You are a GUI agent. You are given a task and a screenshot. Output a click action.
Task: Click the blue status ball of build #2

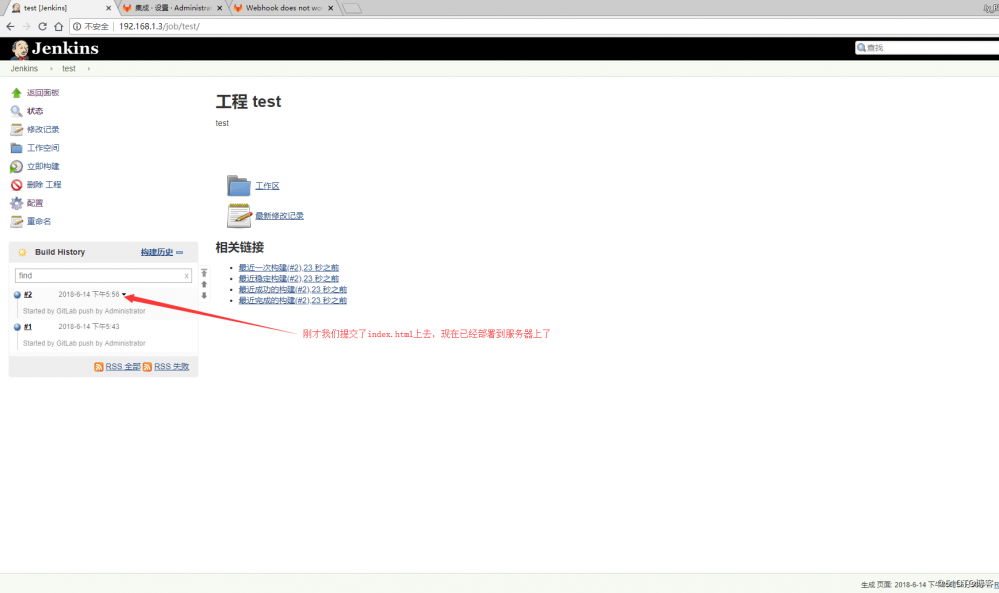tap(17, 295)
